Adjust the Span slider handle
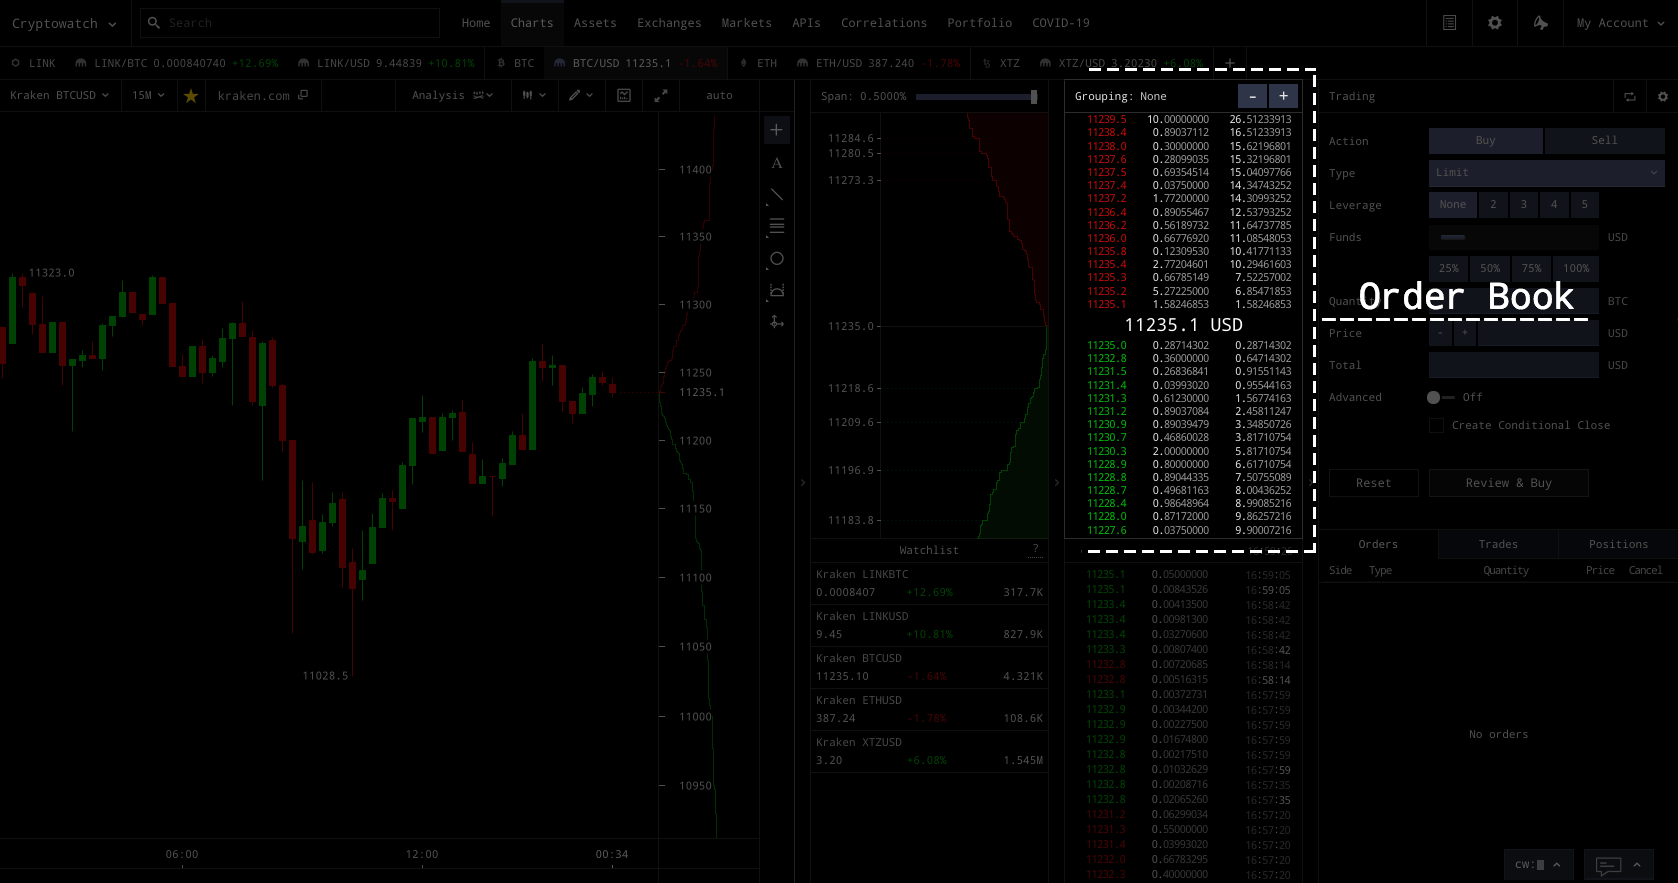The image size is (1678, 883). (x=1034, y=97)
